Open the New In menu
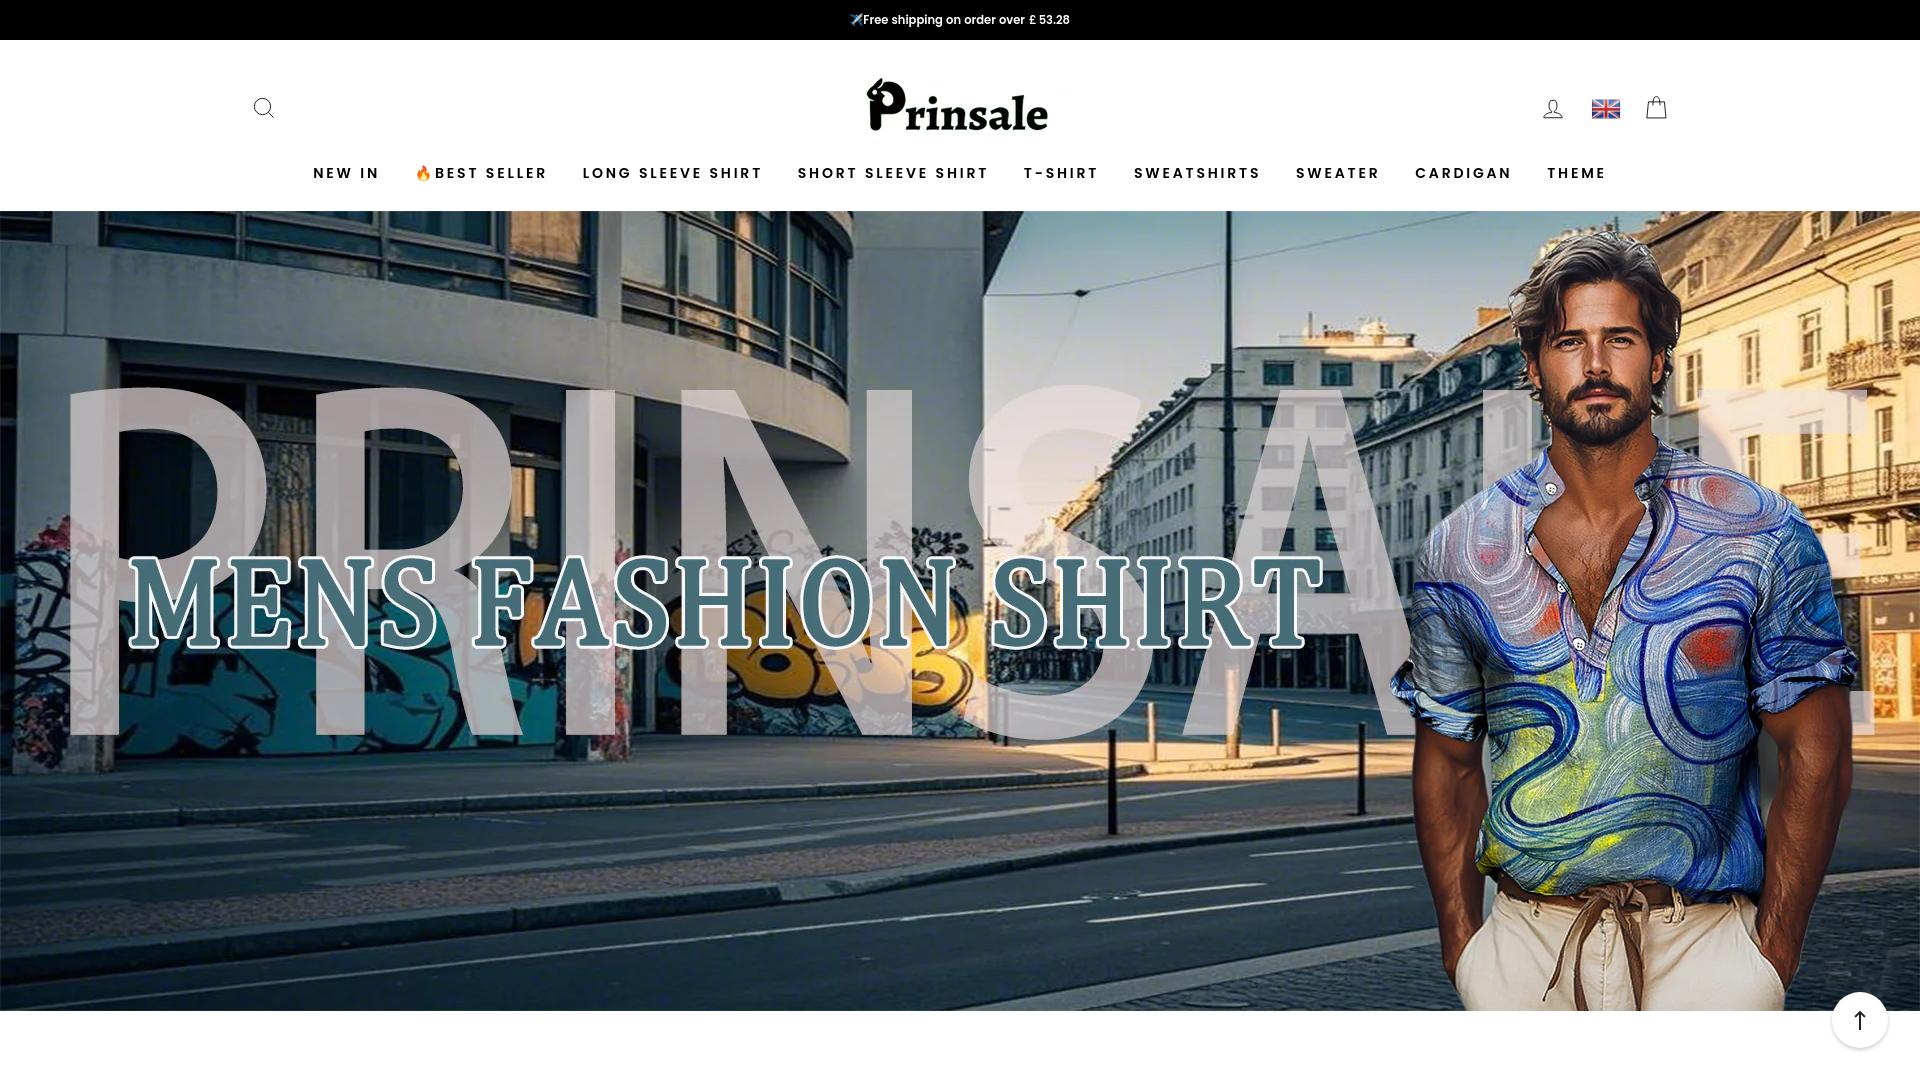Viewport: 1920px width, 1080px height. tap(346, 173)
